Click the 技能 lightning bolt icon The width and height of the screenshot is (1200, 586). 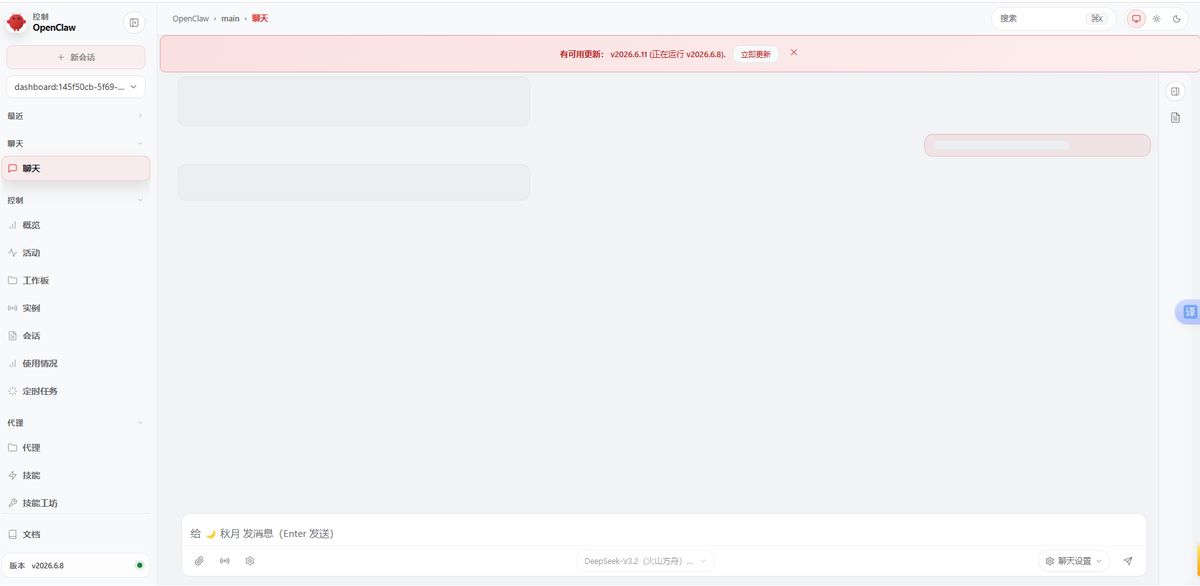(13, 475)
